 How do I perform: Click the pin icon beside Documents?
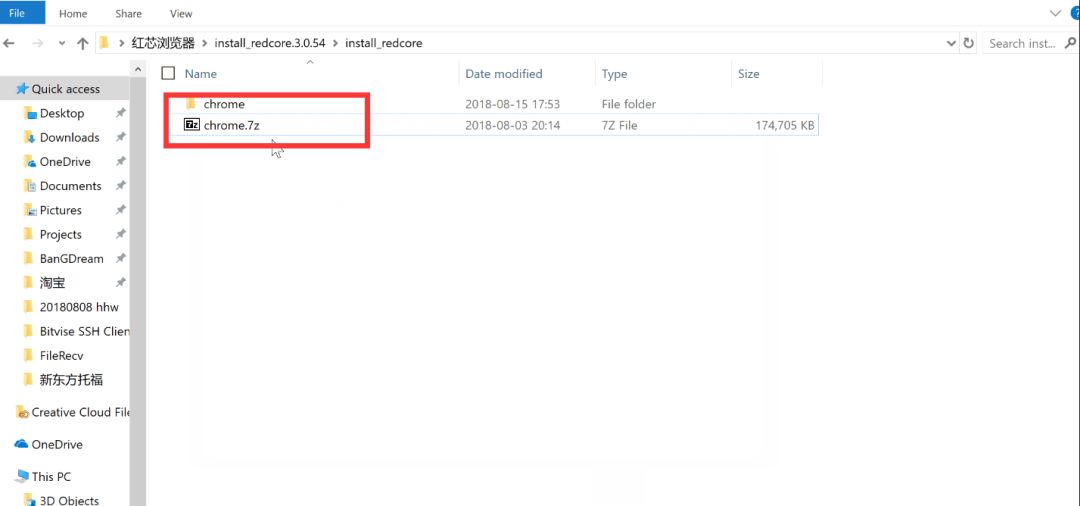[121, 186]
